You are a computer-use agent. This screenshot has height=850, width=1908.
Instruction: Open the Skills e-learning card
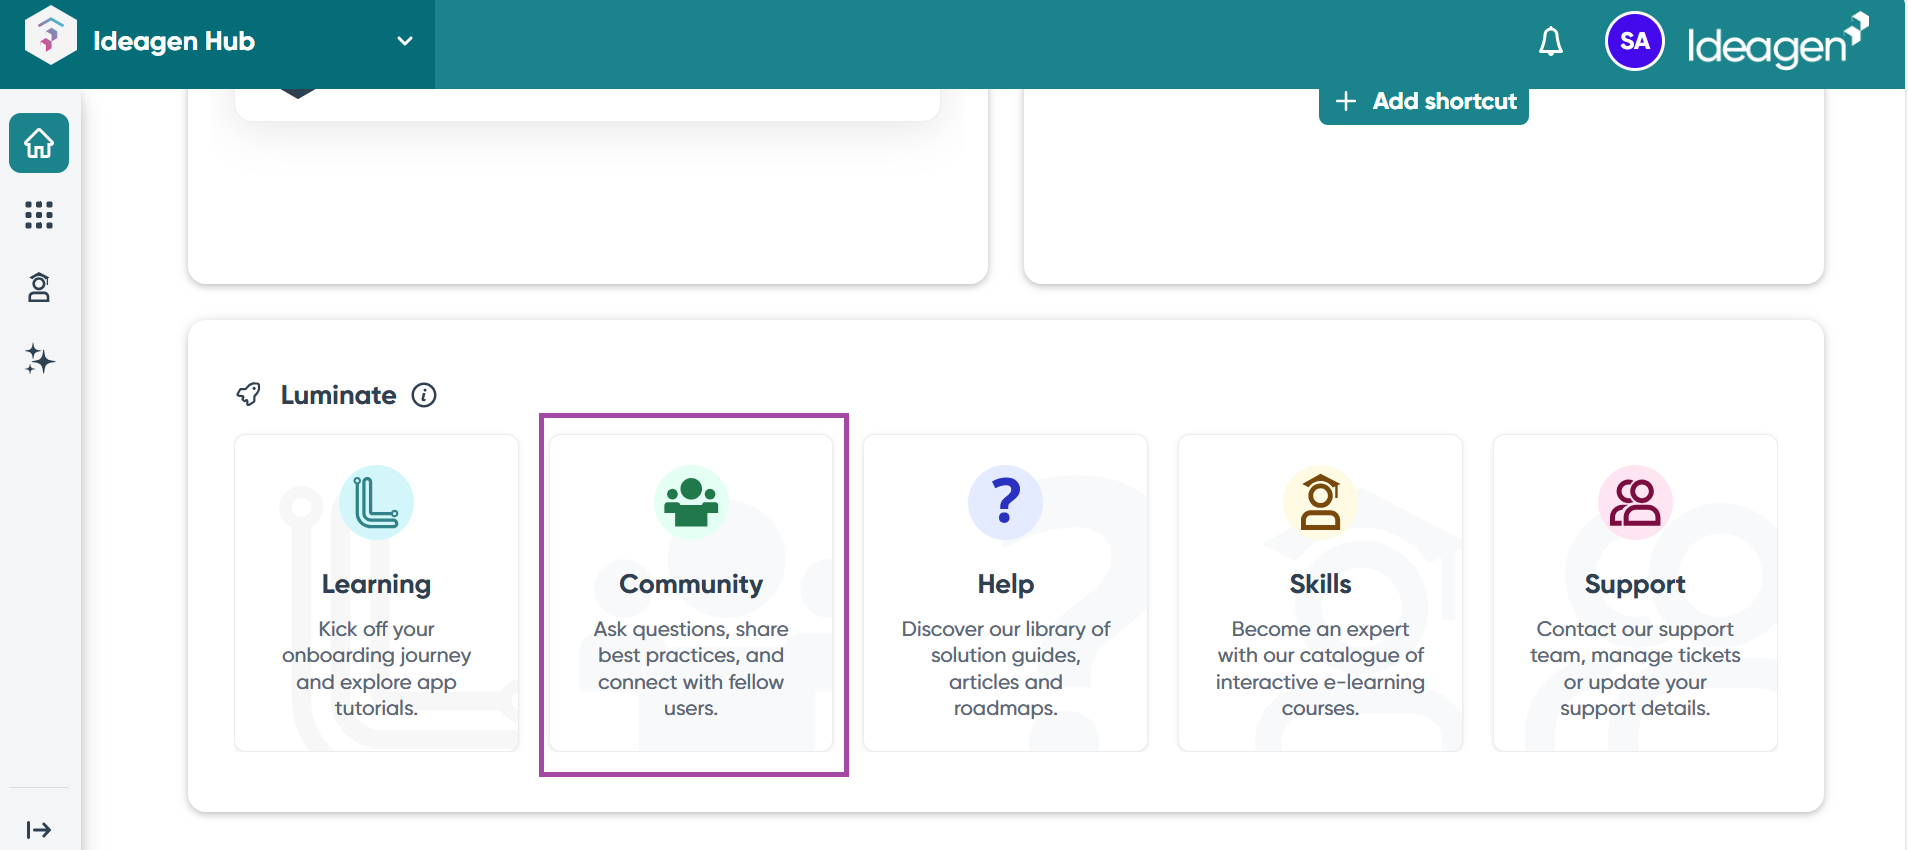pyautogui.click(x=1320, y=592)
